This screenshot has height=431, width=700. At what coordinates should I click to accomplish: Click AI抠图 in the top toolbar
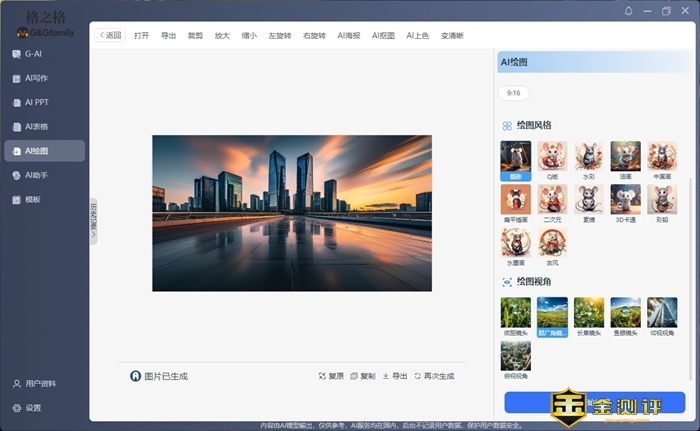(x=383, y=35)
